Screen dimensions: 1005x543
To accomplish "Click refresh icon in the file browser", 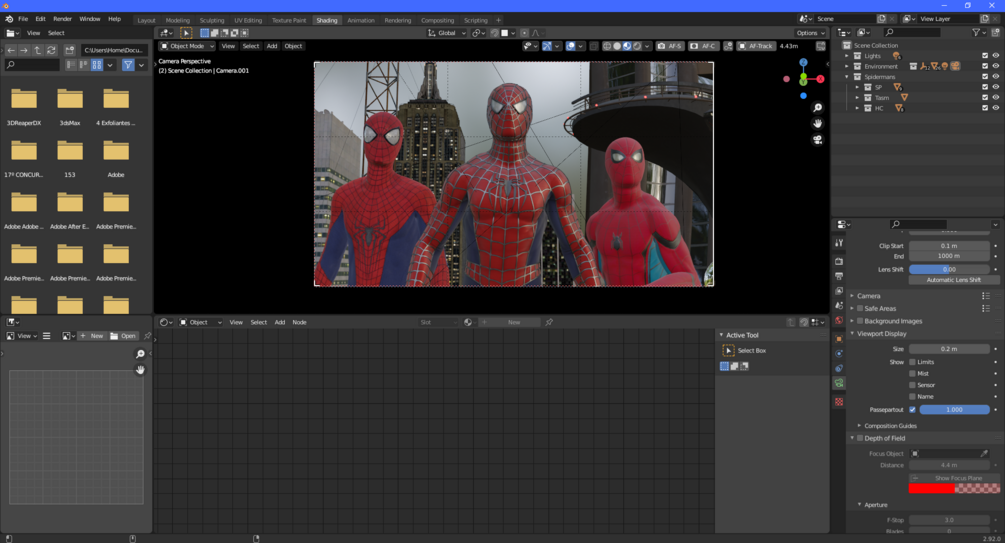I will [x=51, y=50].
